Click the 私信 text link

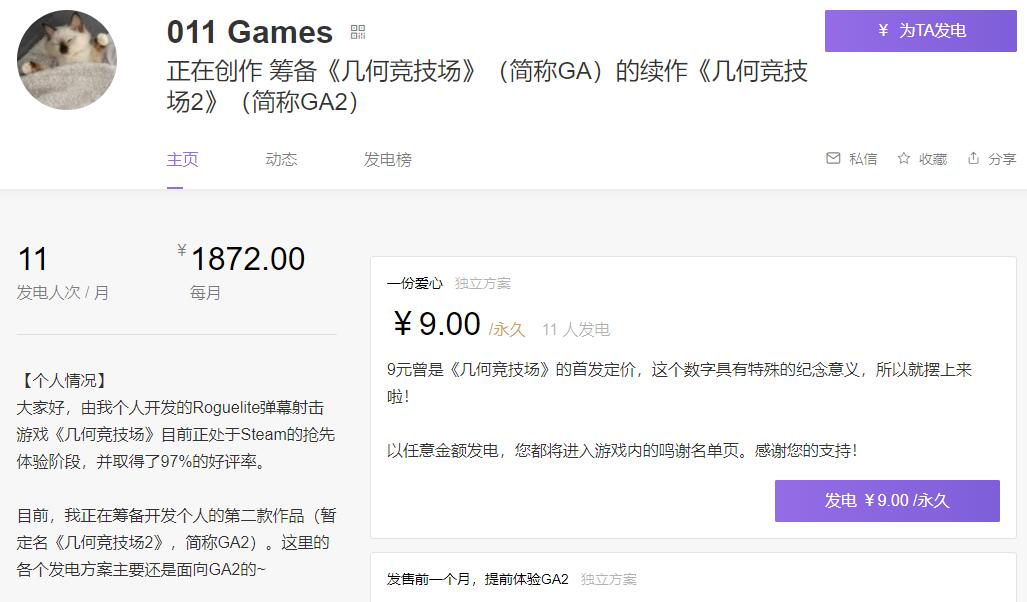863,159
